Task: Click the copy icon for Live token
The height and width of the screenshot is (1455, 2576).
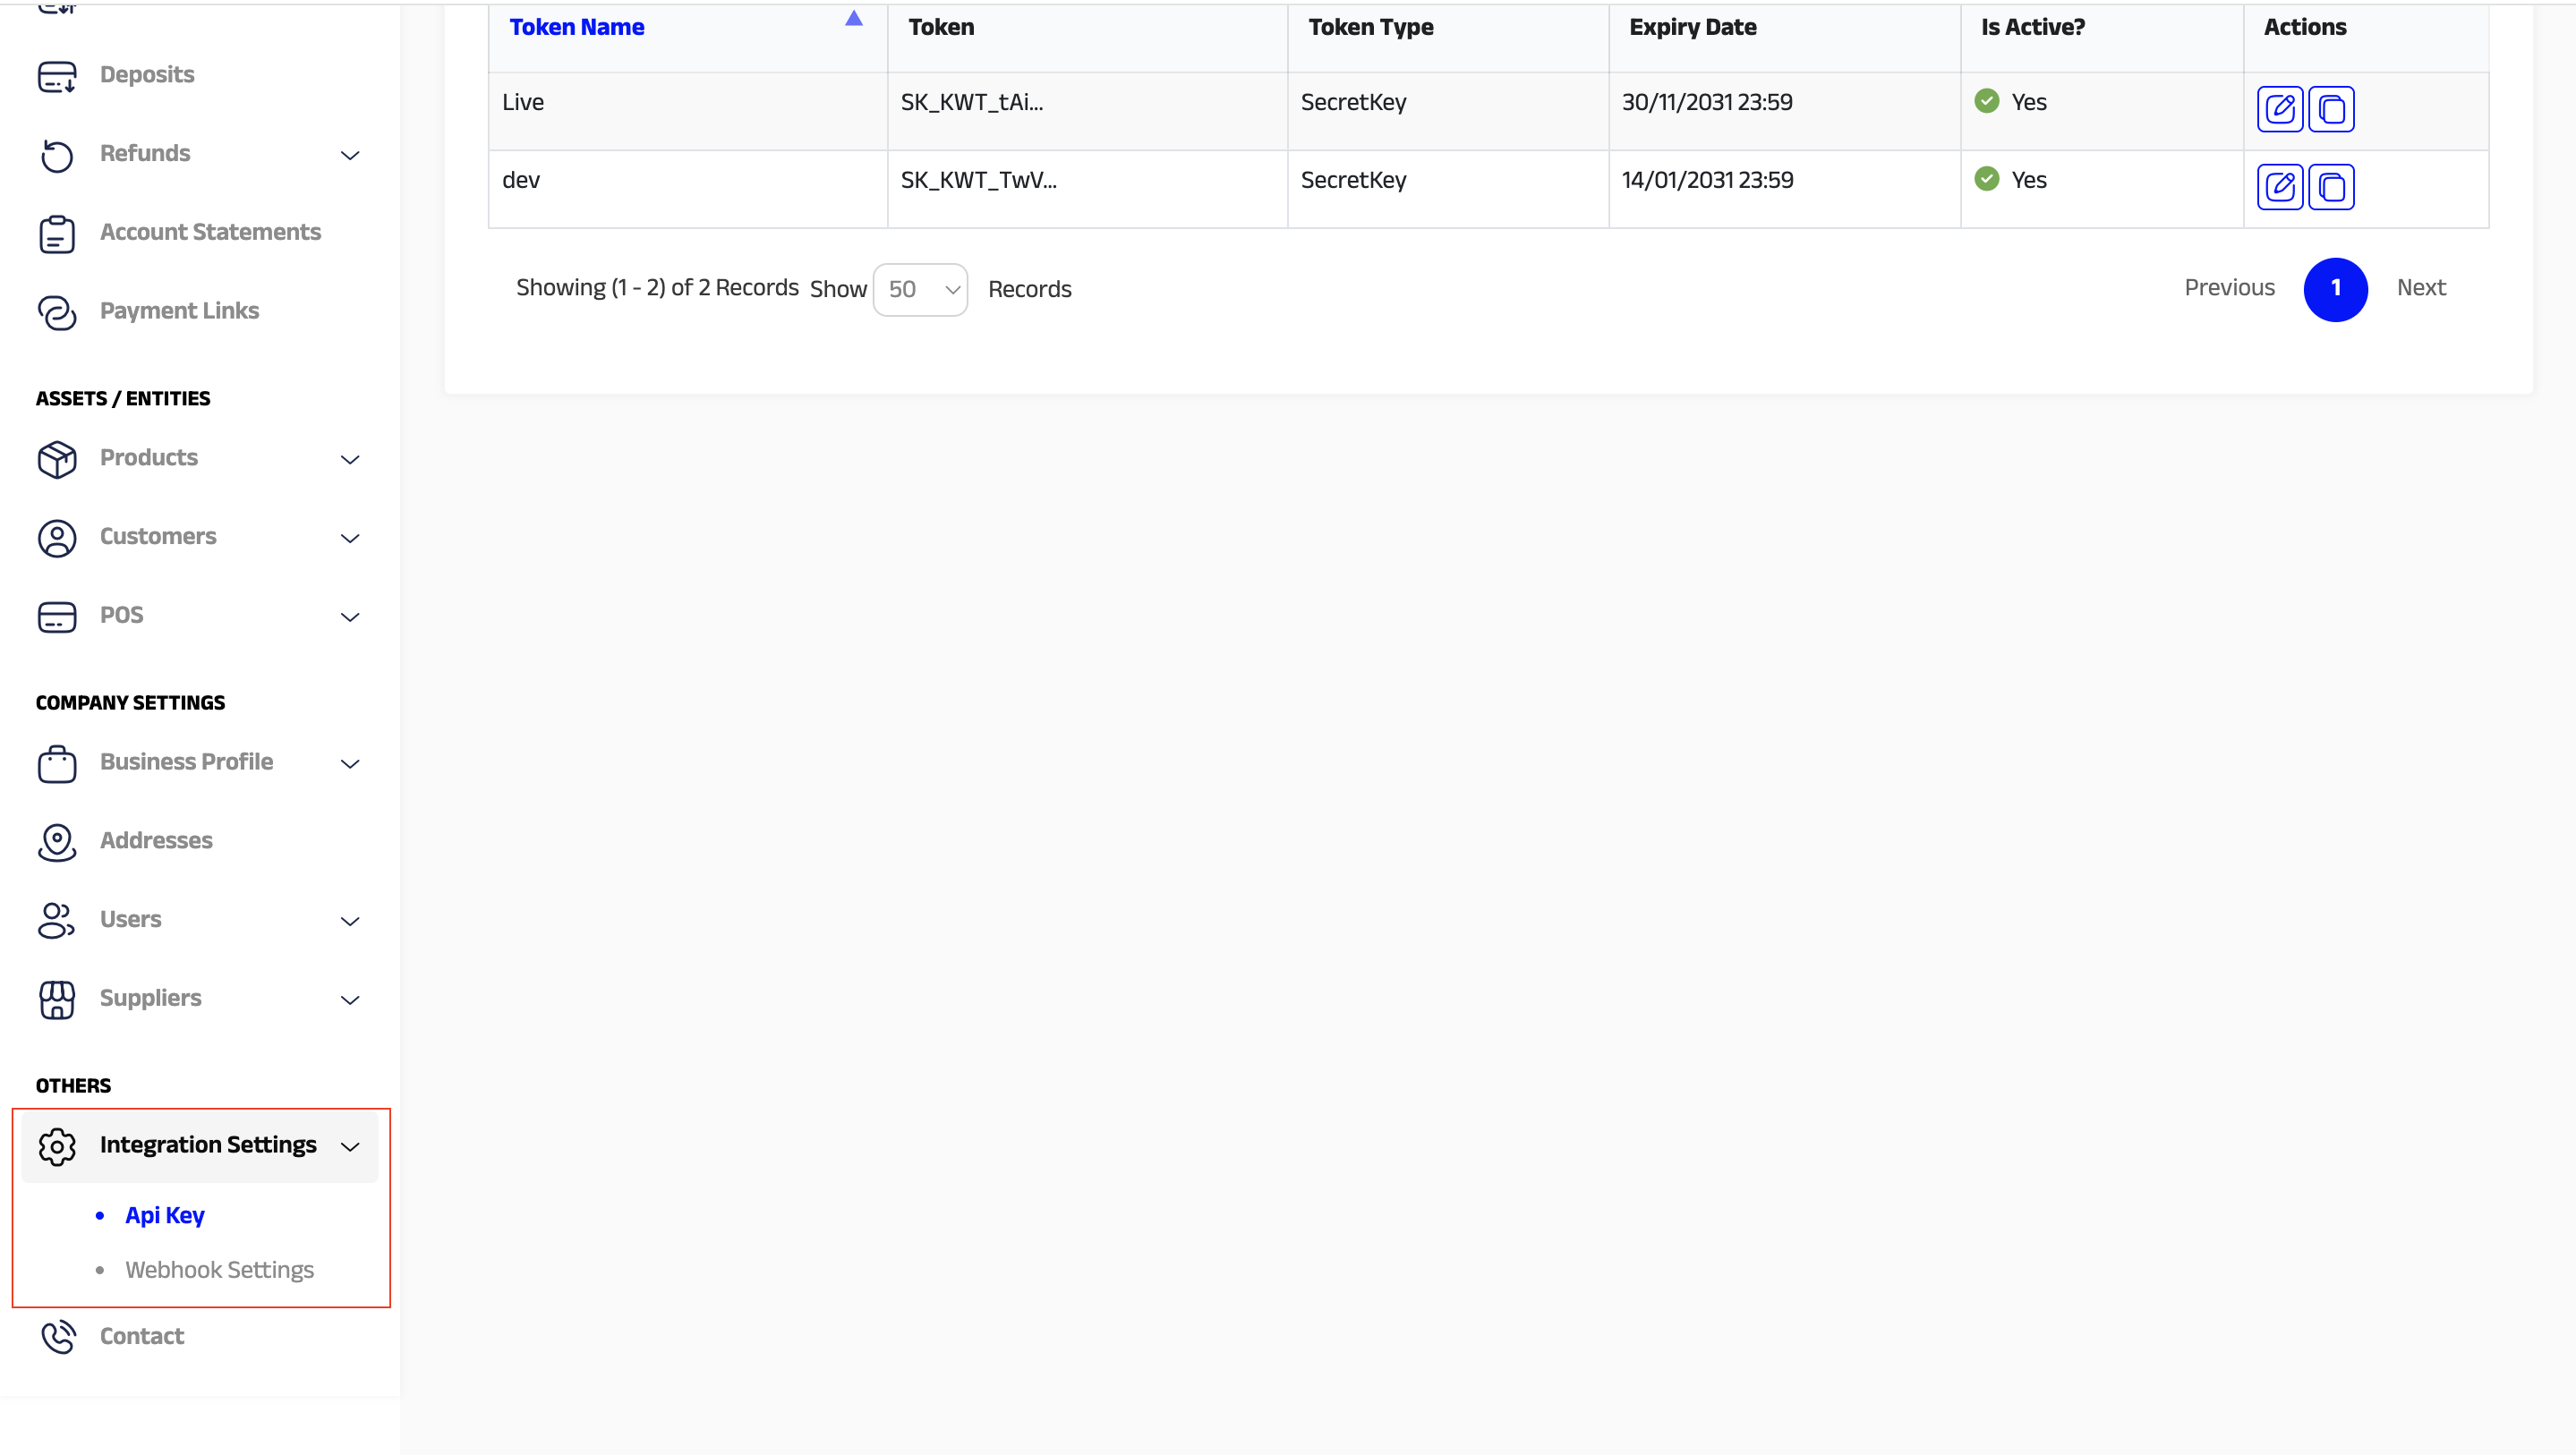Action: click(x=2331, y=109)
